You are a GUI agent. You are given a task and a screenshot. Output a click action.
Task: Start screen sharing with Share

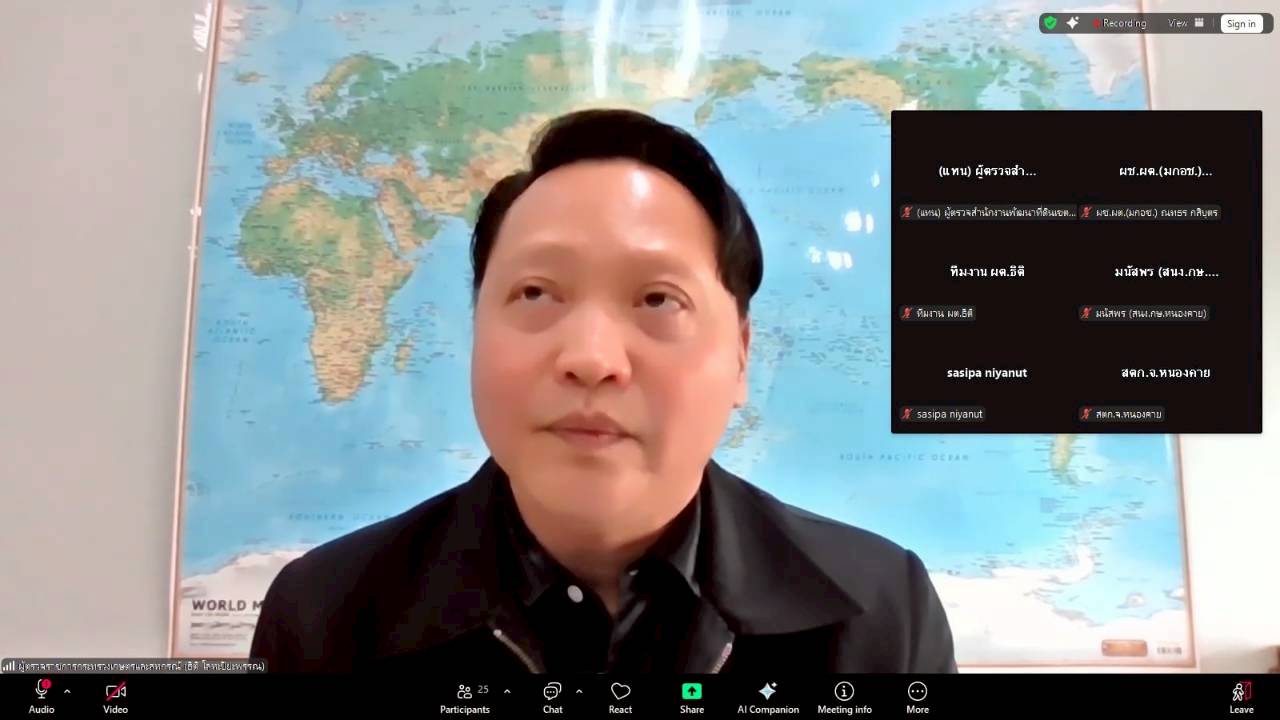[x=691, y=697]
